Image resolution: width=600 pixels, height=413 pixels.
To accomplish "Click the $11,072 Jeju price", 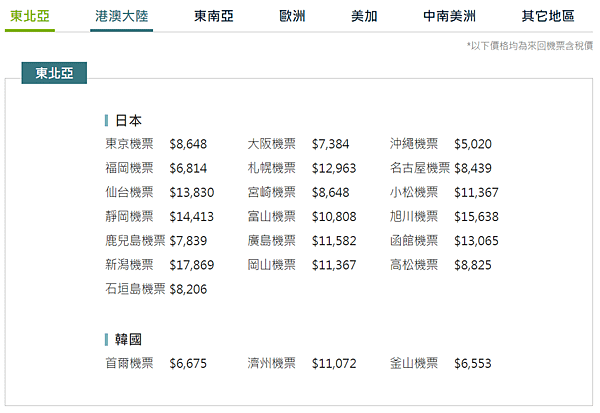I will (334, 364).
